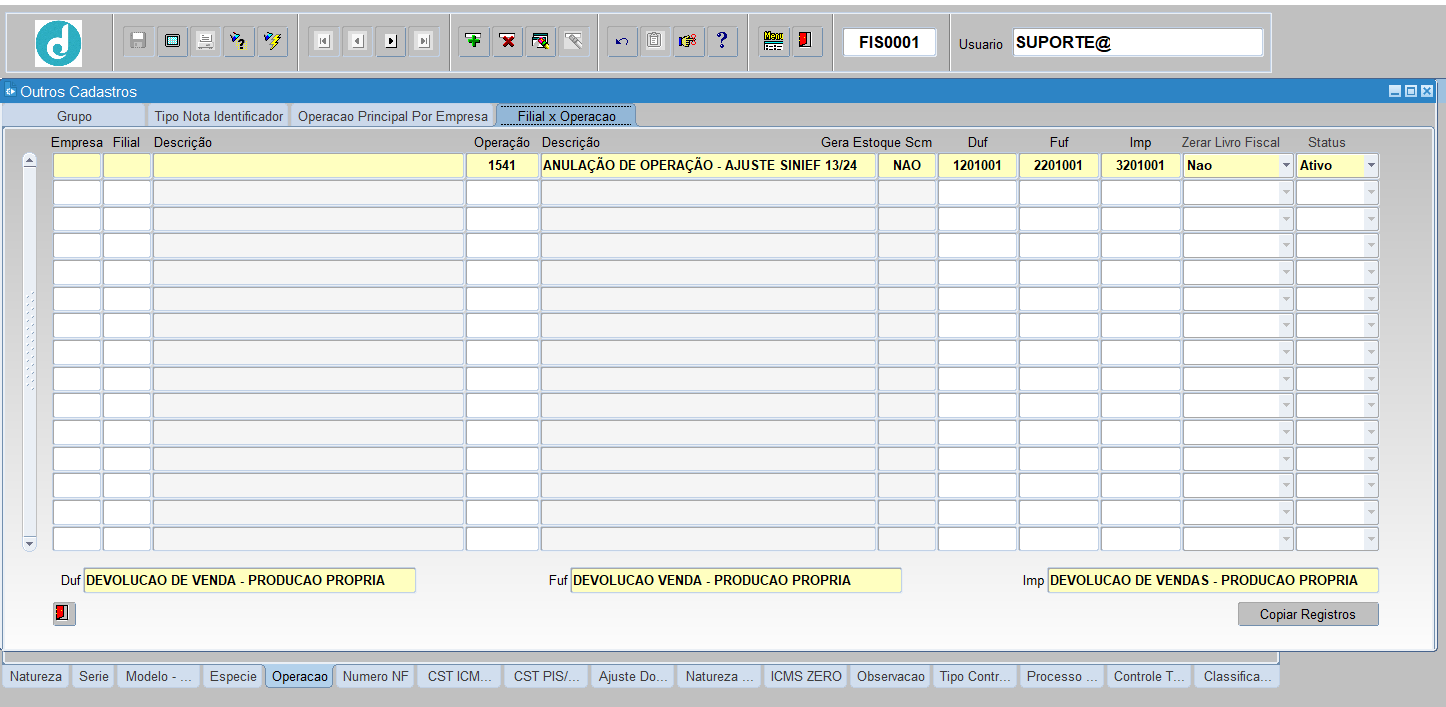The image size is (1446, 707).
Task: Click Duf description 'DEVOLUCAO DE VENDA - PRODUCAO PROPRIA'
Action: [249, 580]
